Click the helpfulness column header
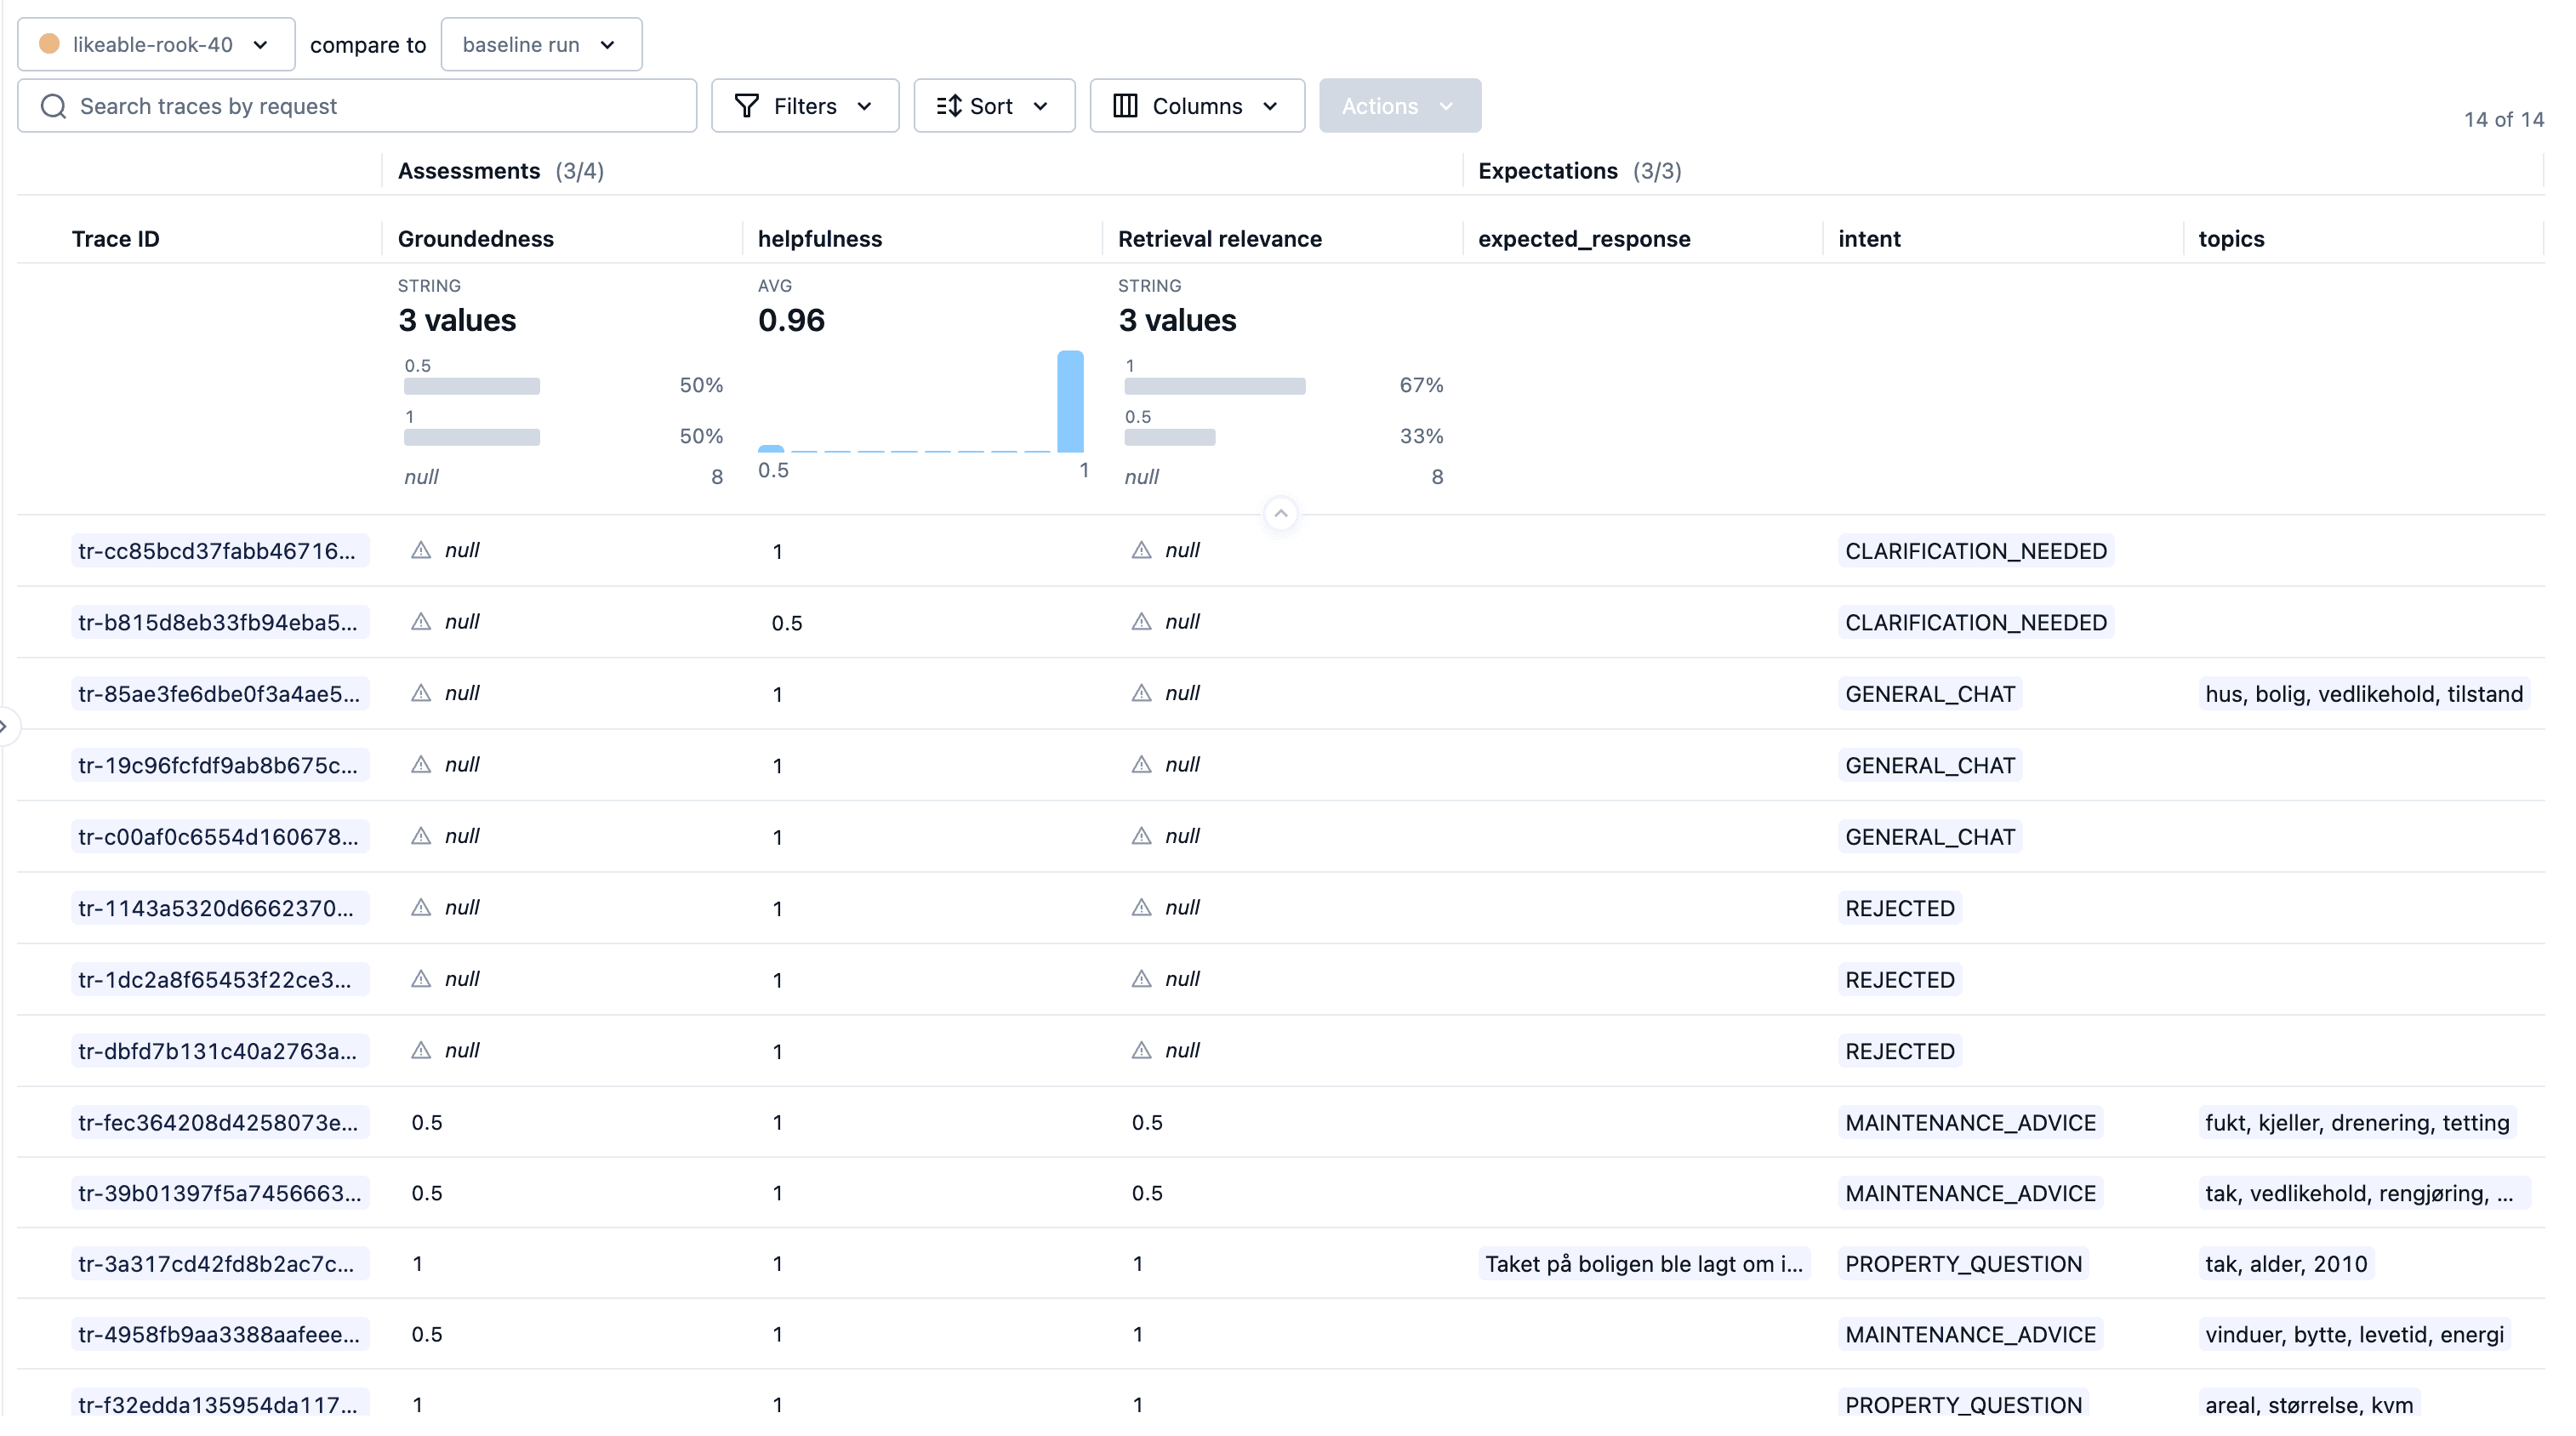 pyautogui.click(x=820, y=239)
